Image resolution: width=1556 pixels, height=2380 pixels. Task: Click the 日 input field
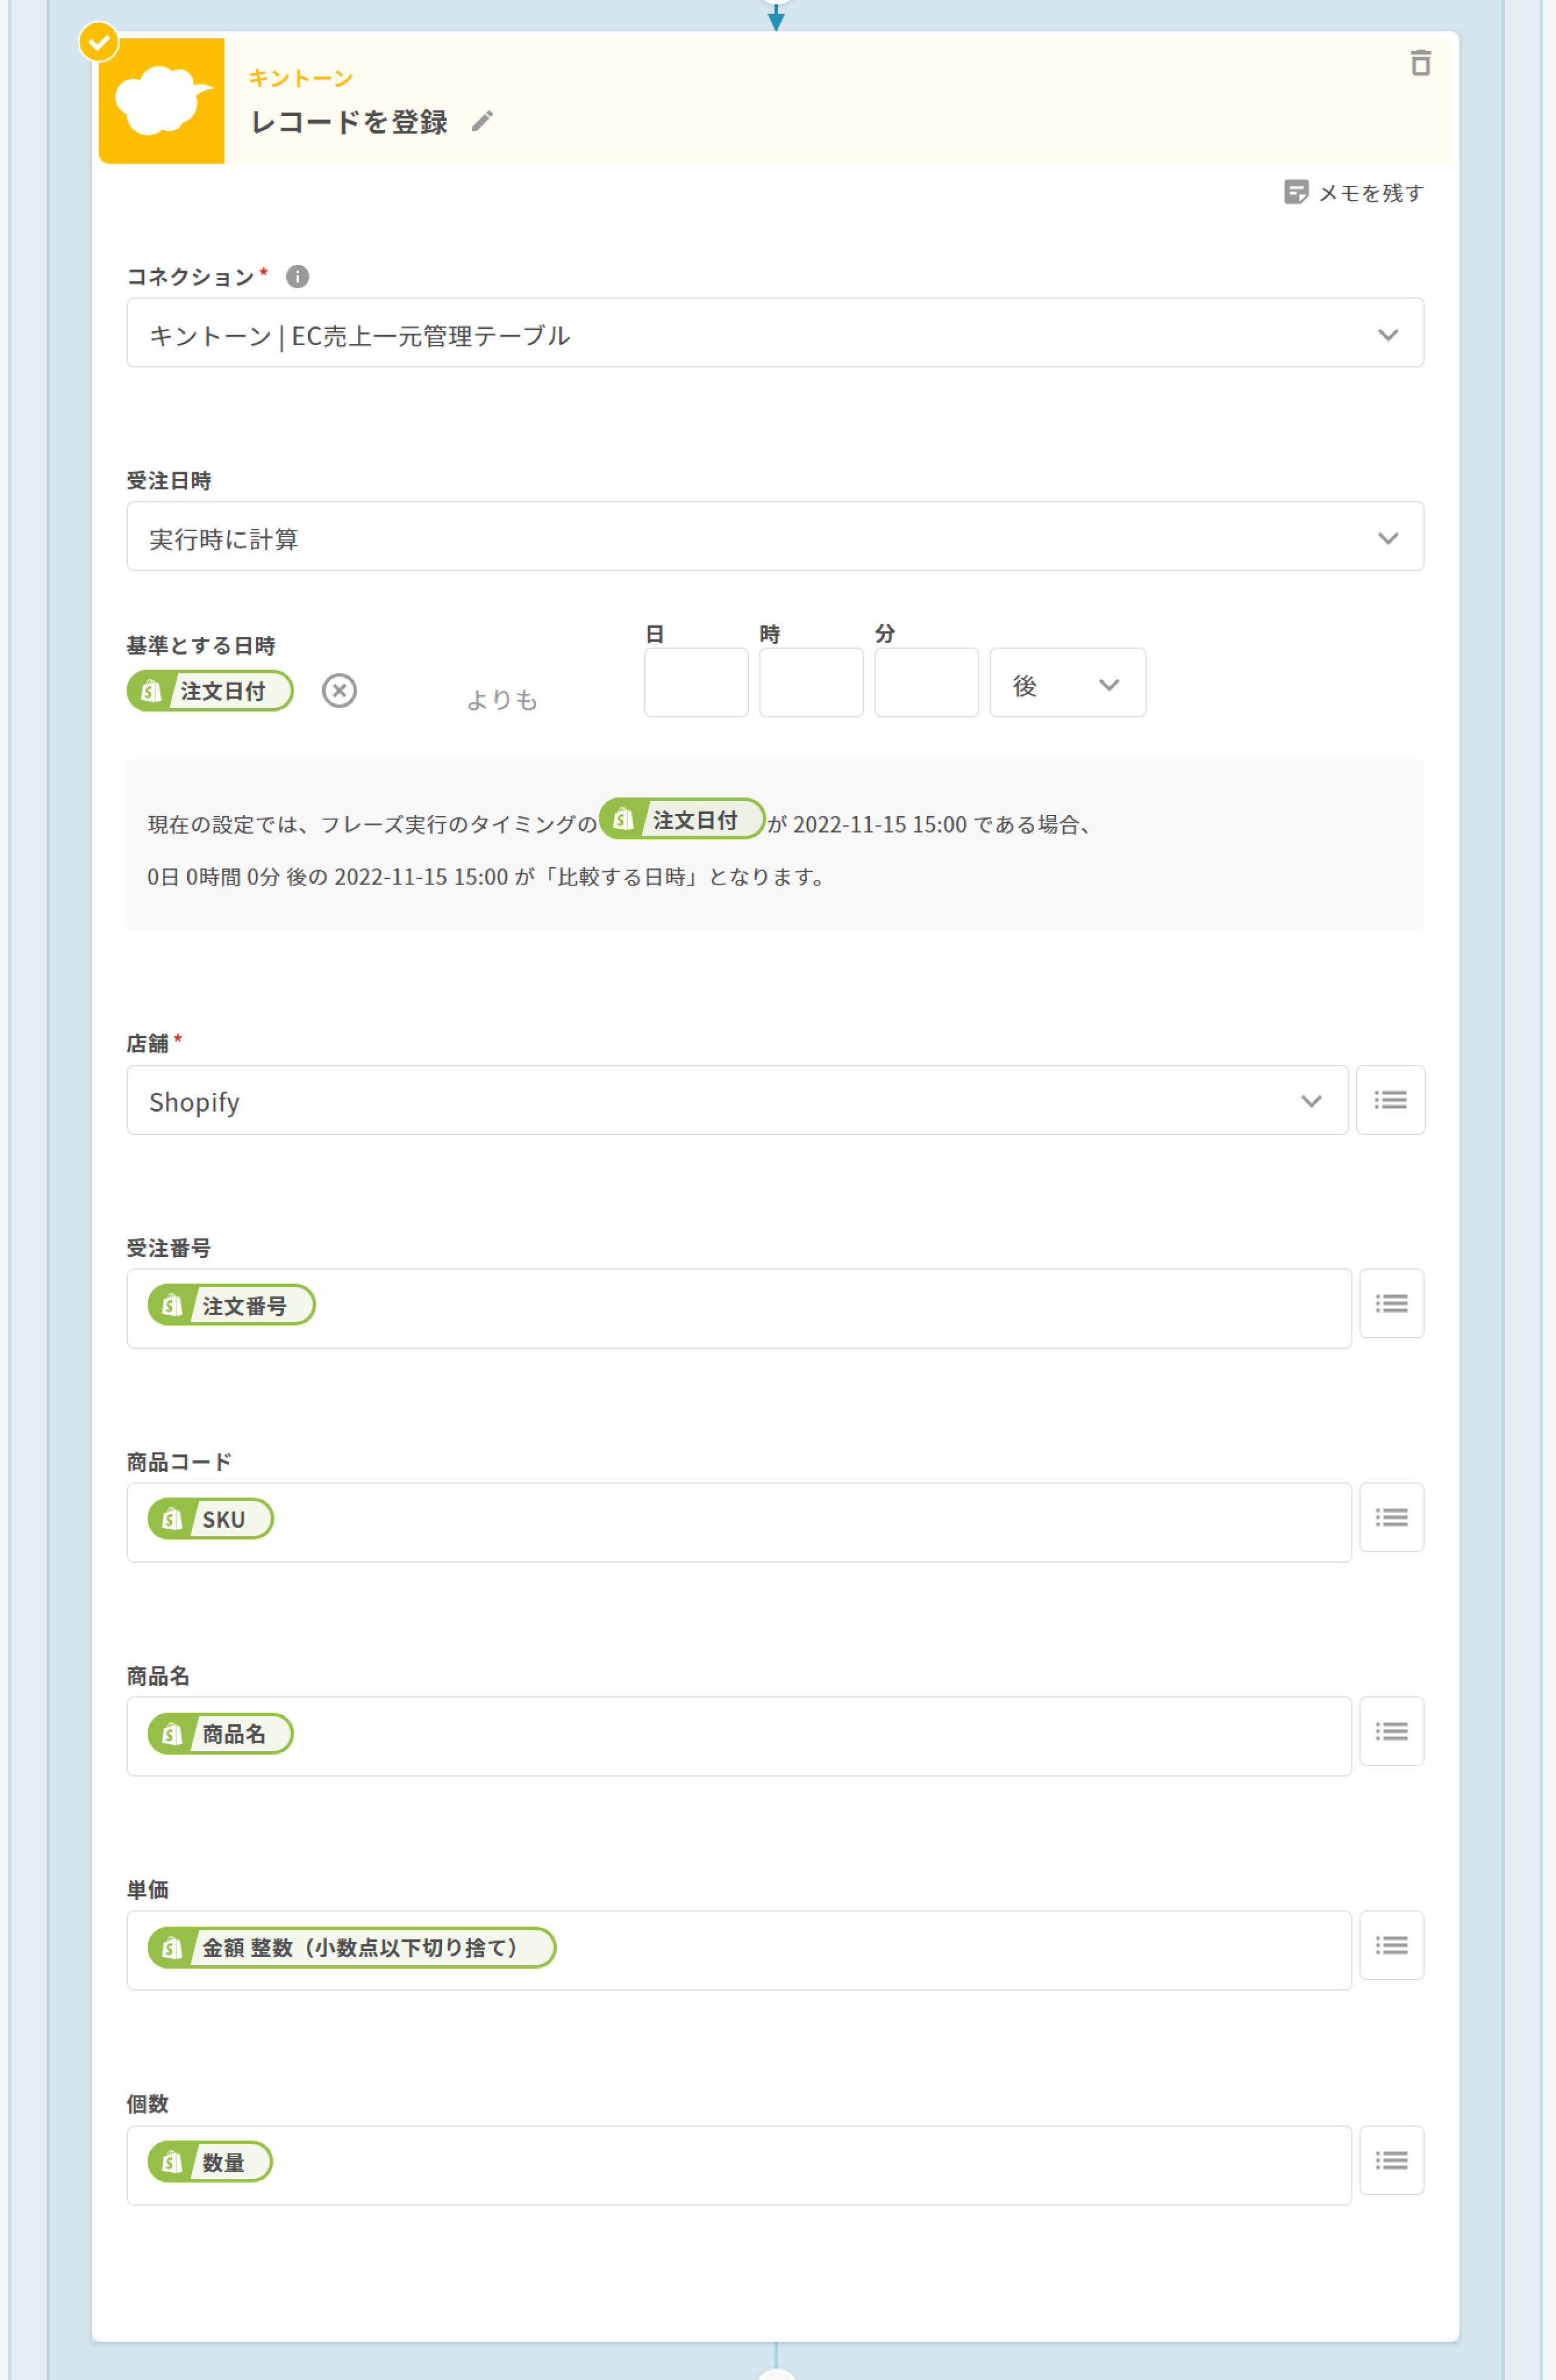pos(695,683)
